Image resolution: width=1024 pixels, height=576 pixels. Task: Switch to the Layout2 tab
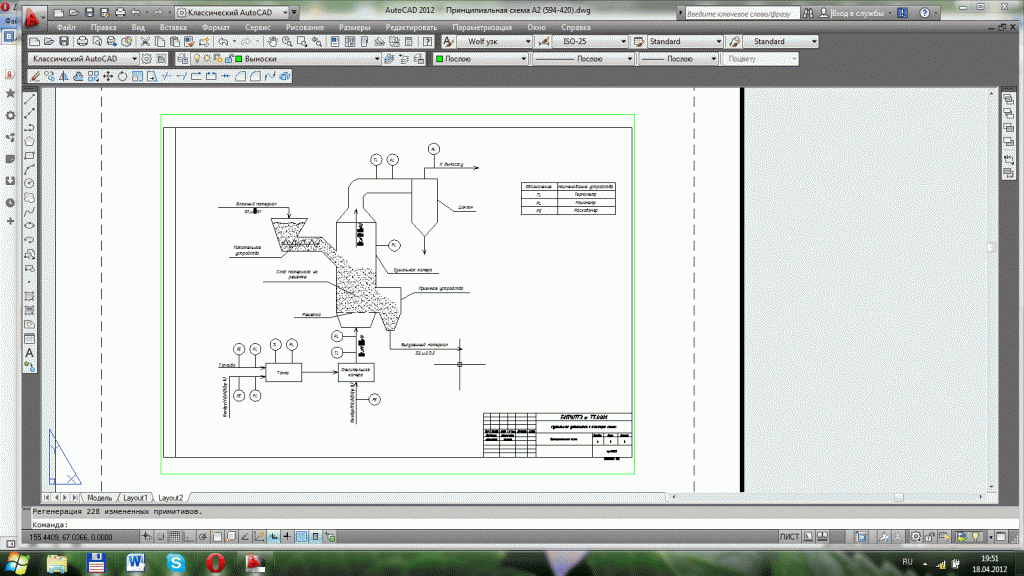pos(170,498)
